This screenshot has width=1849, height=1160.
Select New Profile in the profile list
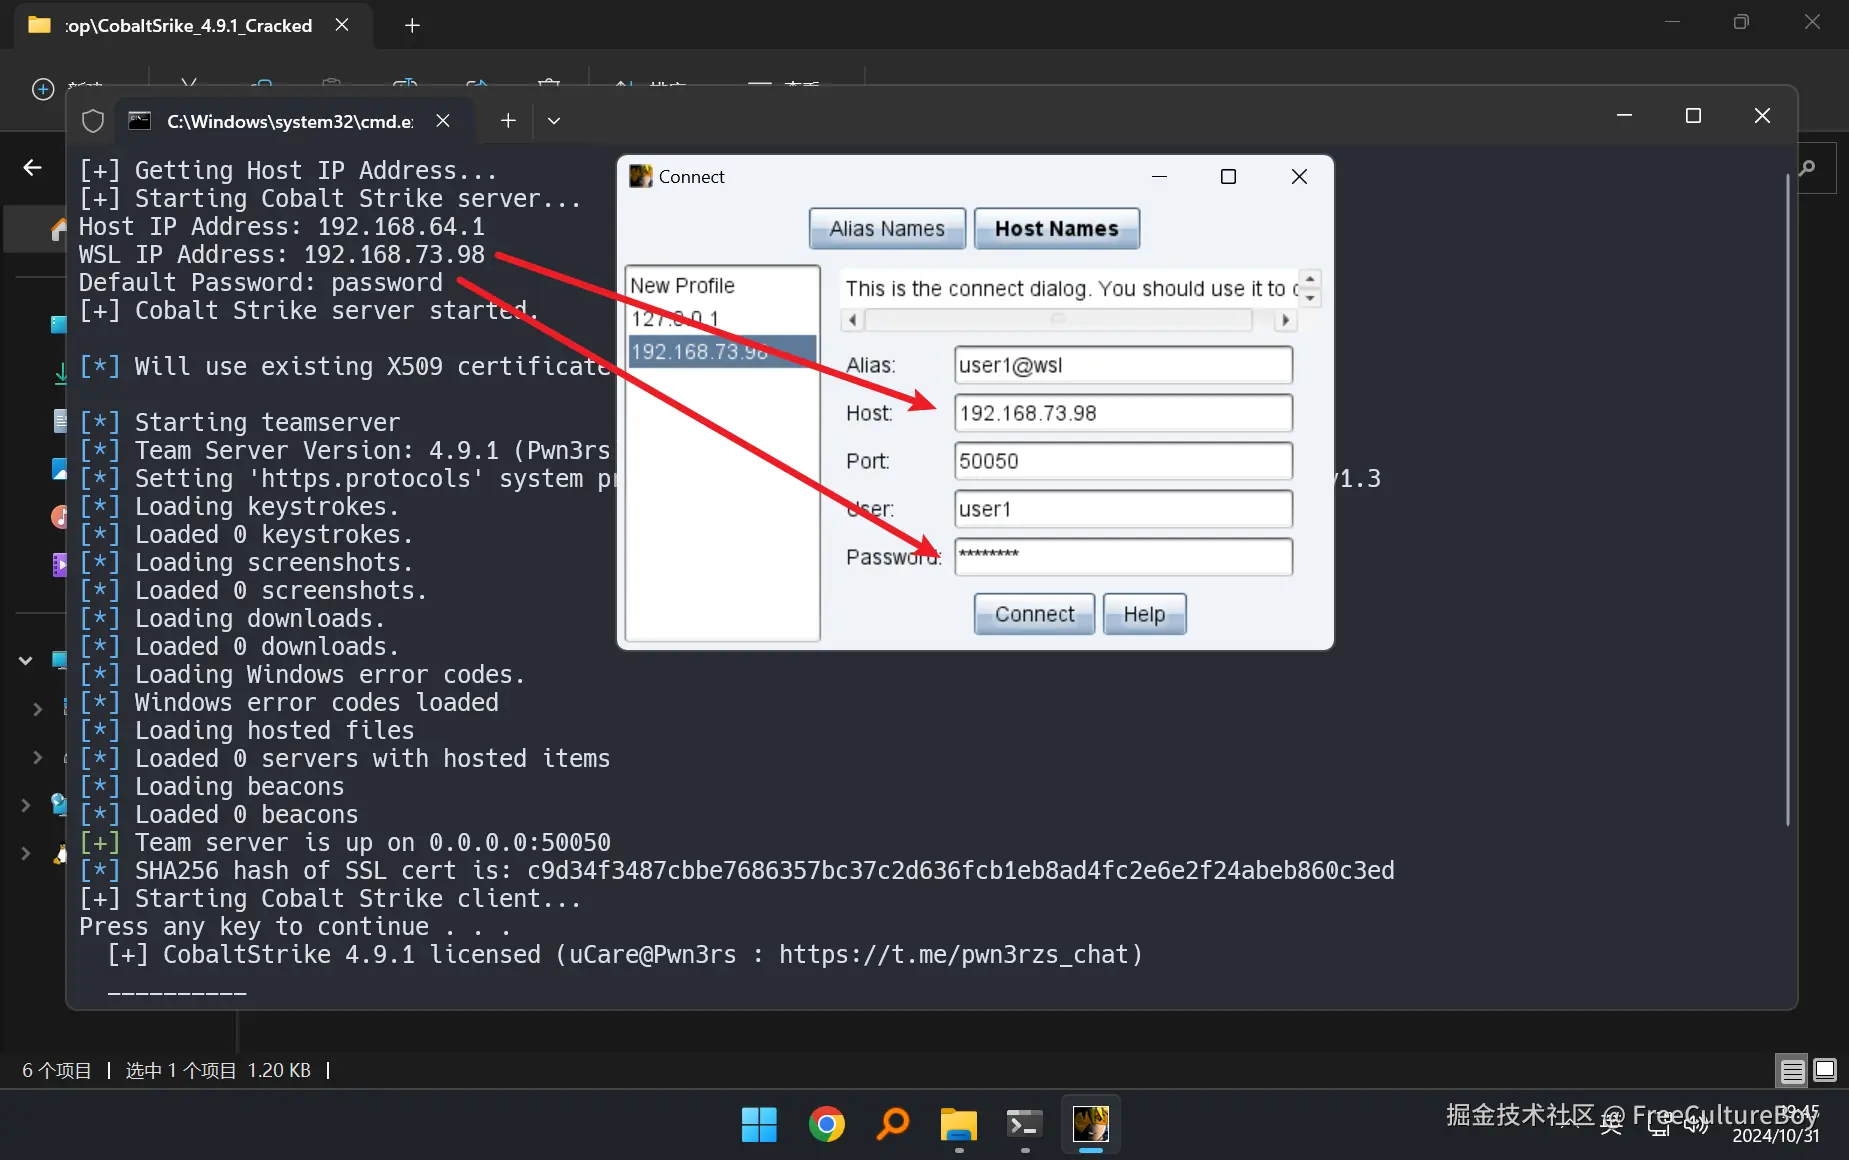click(x=721, y=285)
